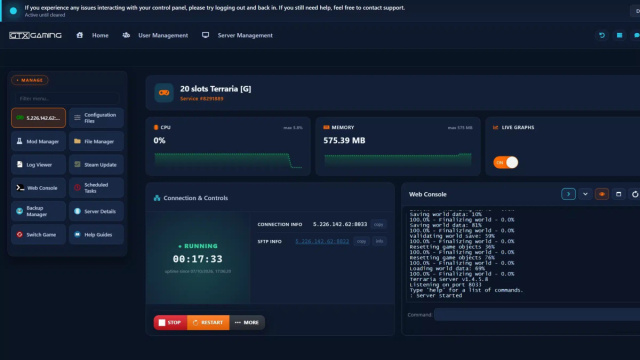Click the 20 slots Terraria [G] title
This screenshot has width=640, height=360.
tap(216, 89)
